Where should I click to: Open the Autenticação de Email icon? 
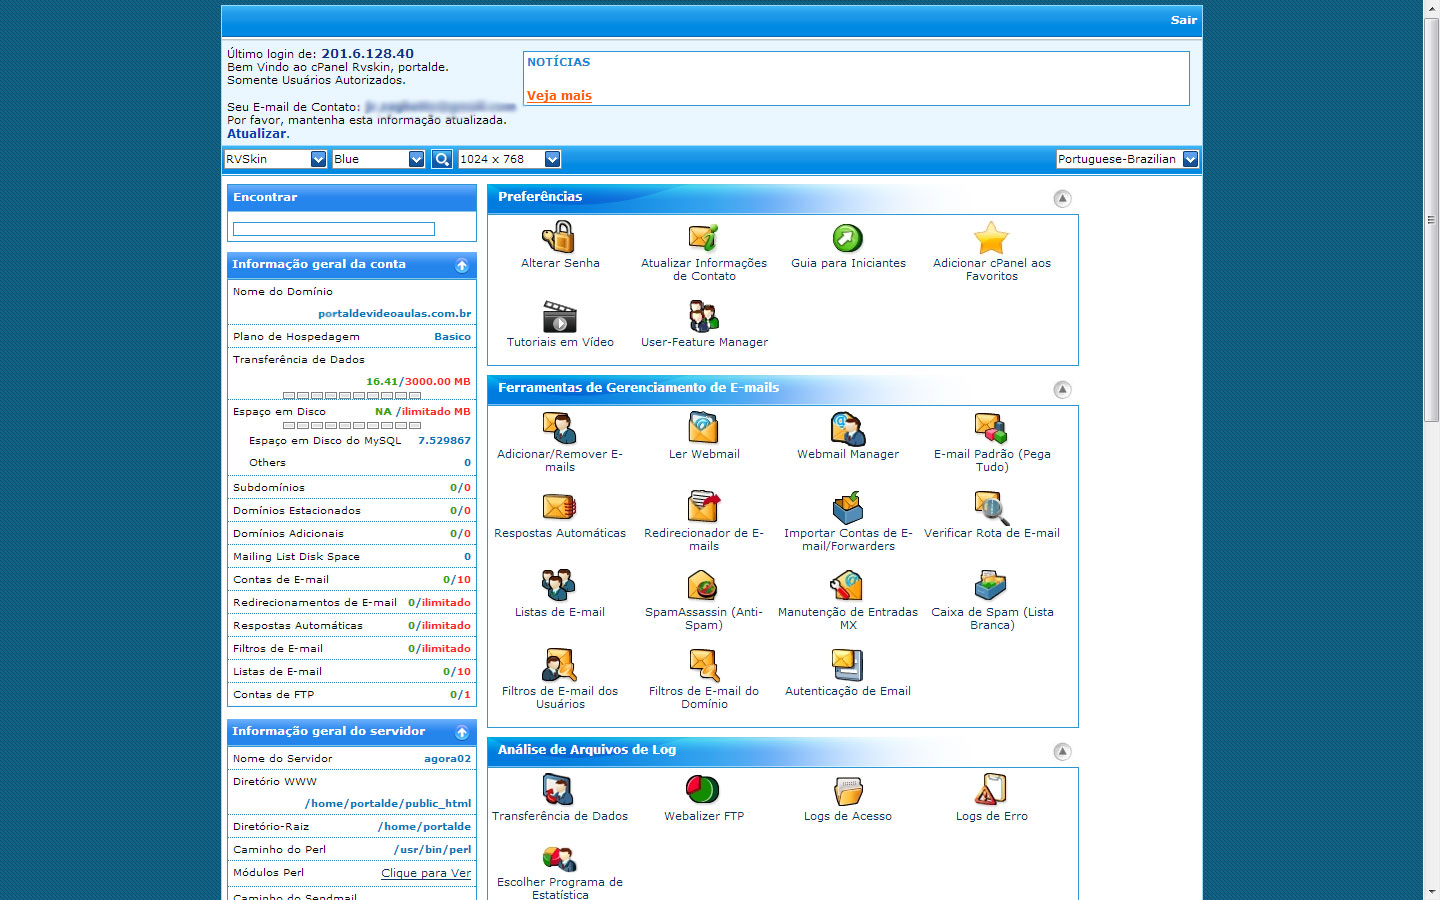pos(848,665)
